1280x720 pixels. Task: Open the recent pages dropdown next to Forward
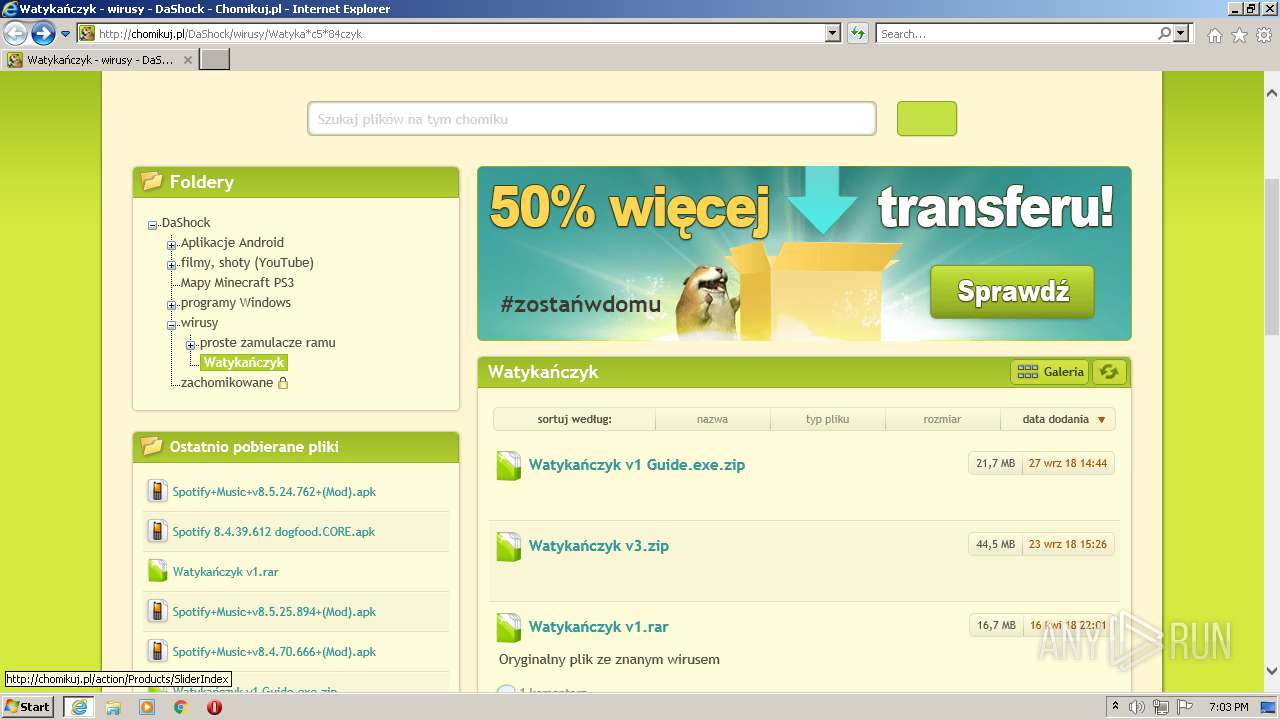coord(66,34)
